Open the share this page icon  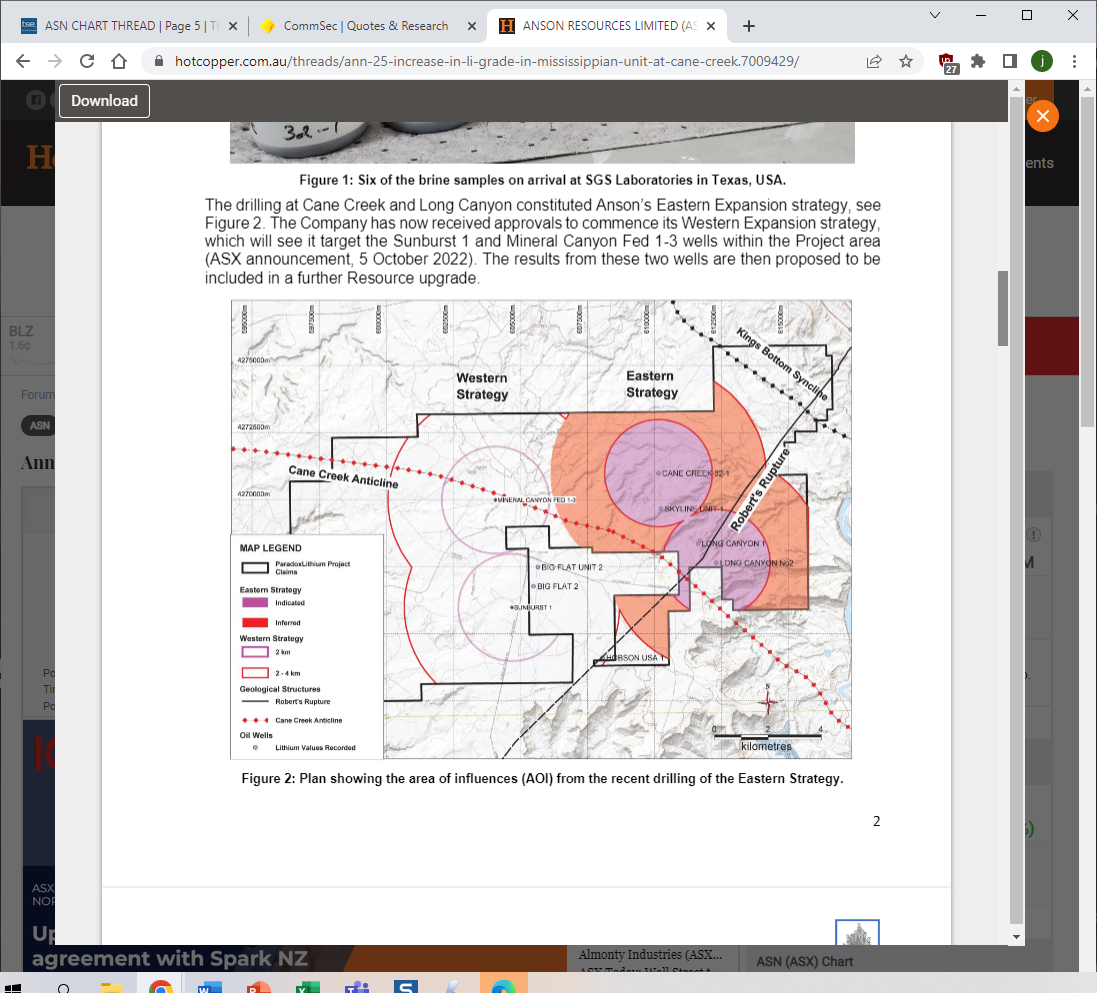[874, 61]
